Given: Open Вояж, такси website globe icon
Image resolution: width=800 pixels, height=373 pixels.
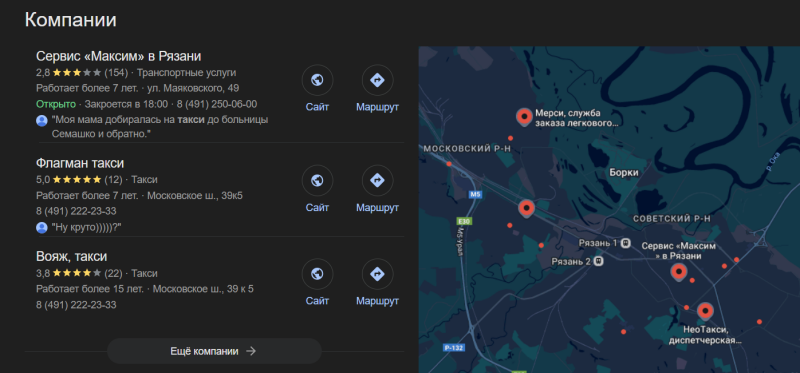Looking at the screenshot, I should tap(317, 274).
